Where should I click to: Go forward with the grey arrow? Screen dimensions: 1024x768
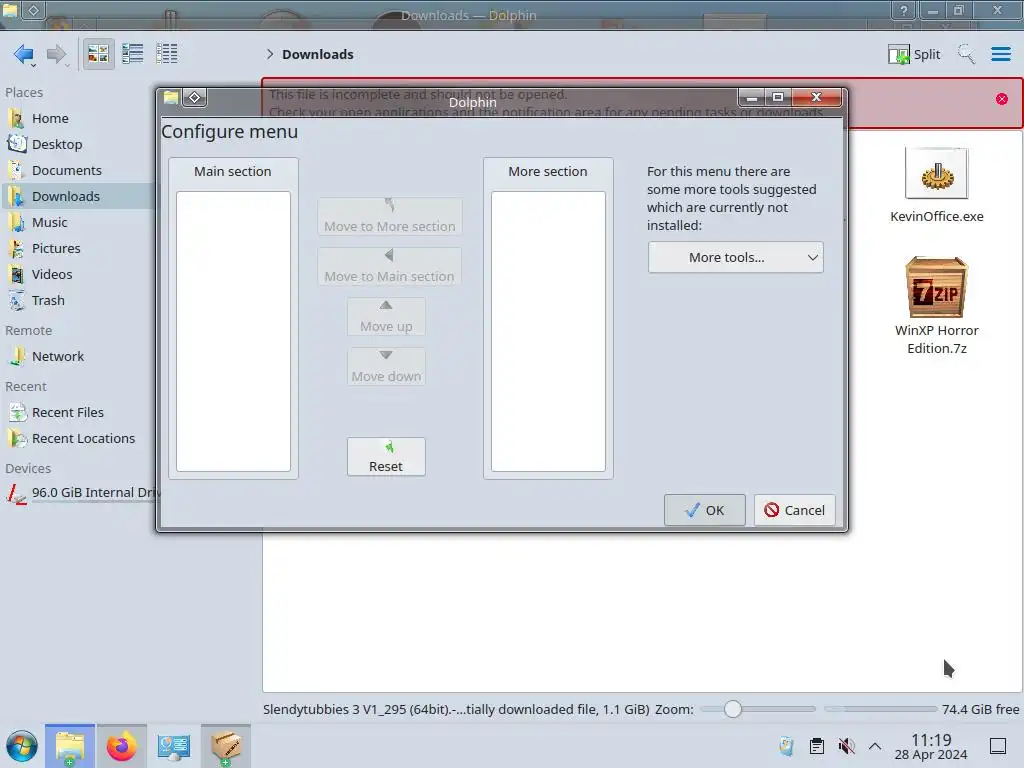57,54
